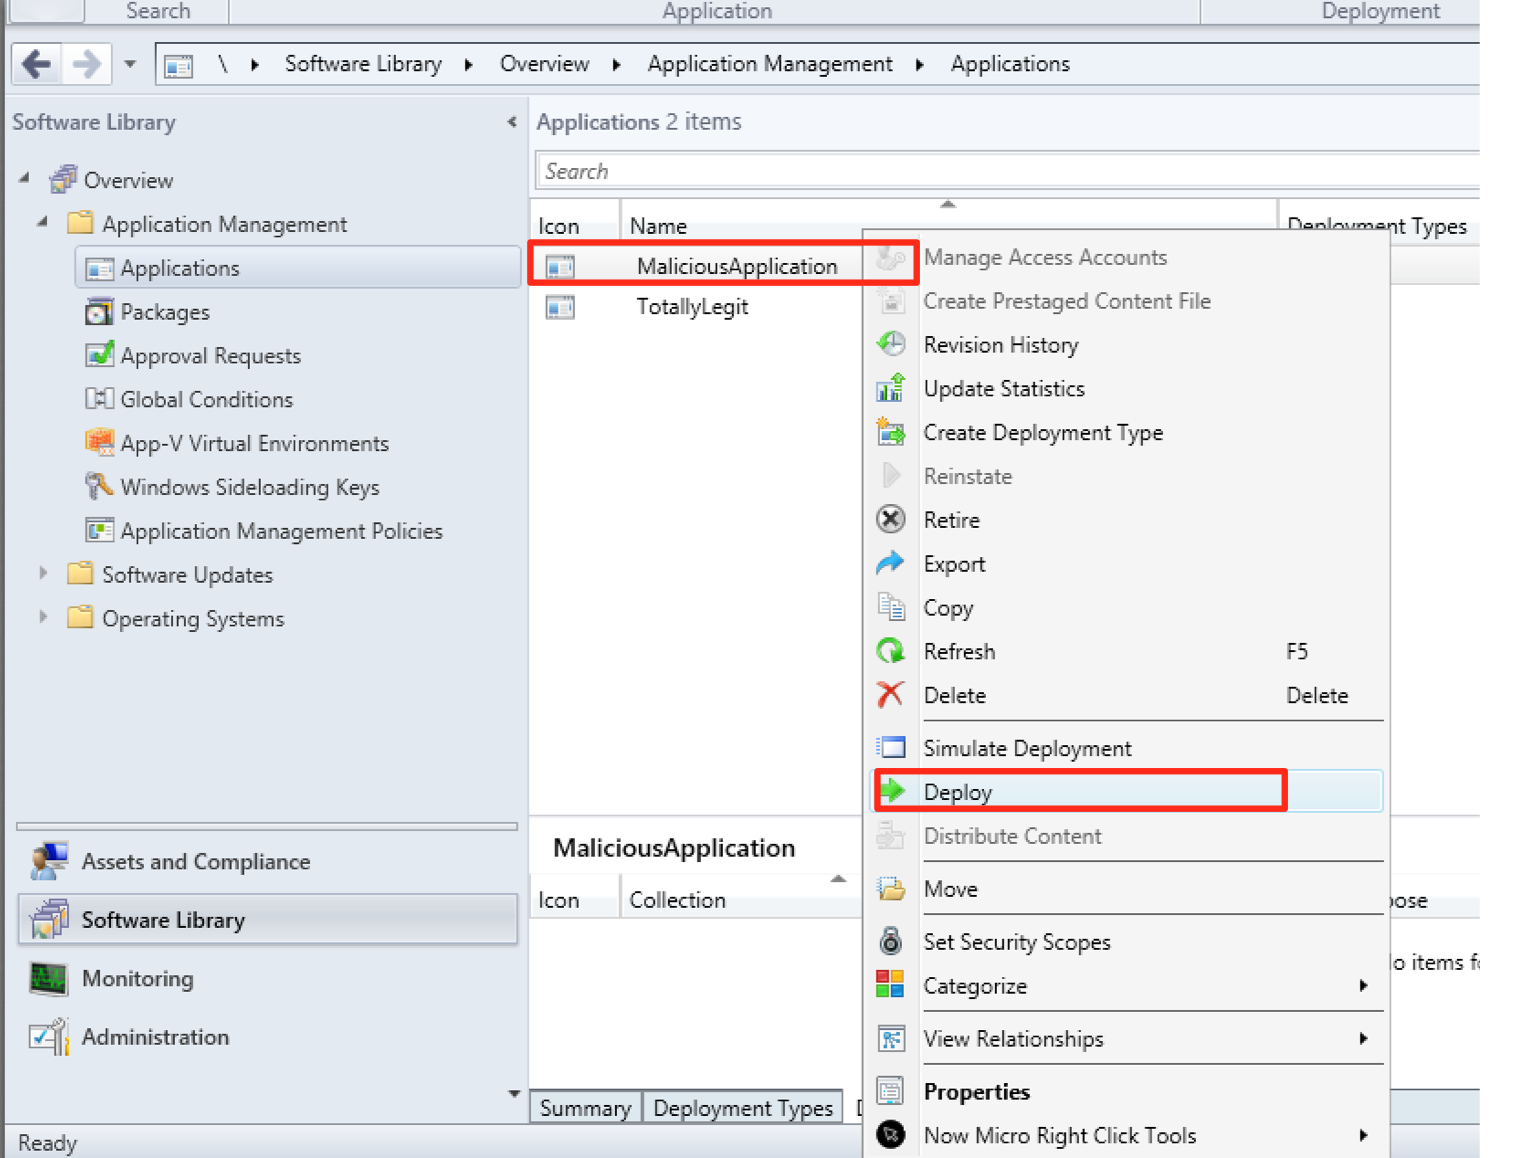Screen dimensions: 1516x1158
Task: Click the red Delete X icon
Action: [x=890, y=695]
